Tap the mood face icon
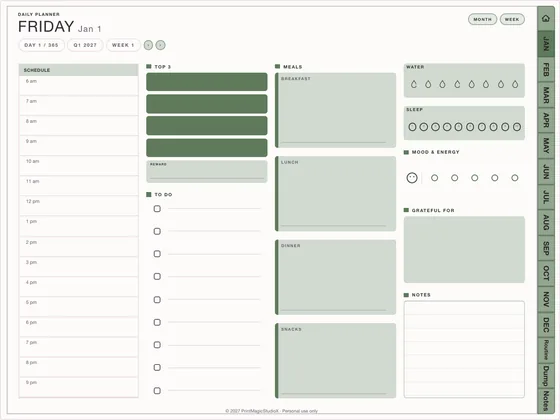This screenshot has width=560, height=420. pos(412,178)
